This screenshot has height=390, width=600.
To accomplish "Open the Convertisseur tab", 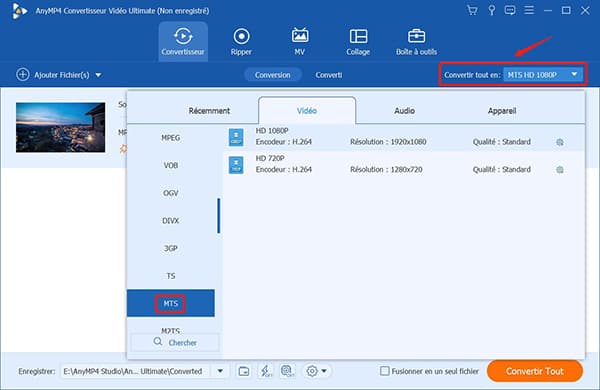I will [x=183, y=41].
